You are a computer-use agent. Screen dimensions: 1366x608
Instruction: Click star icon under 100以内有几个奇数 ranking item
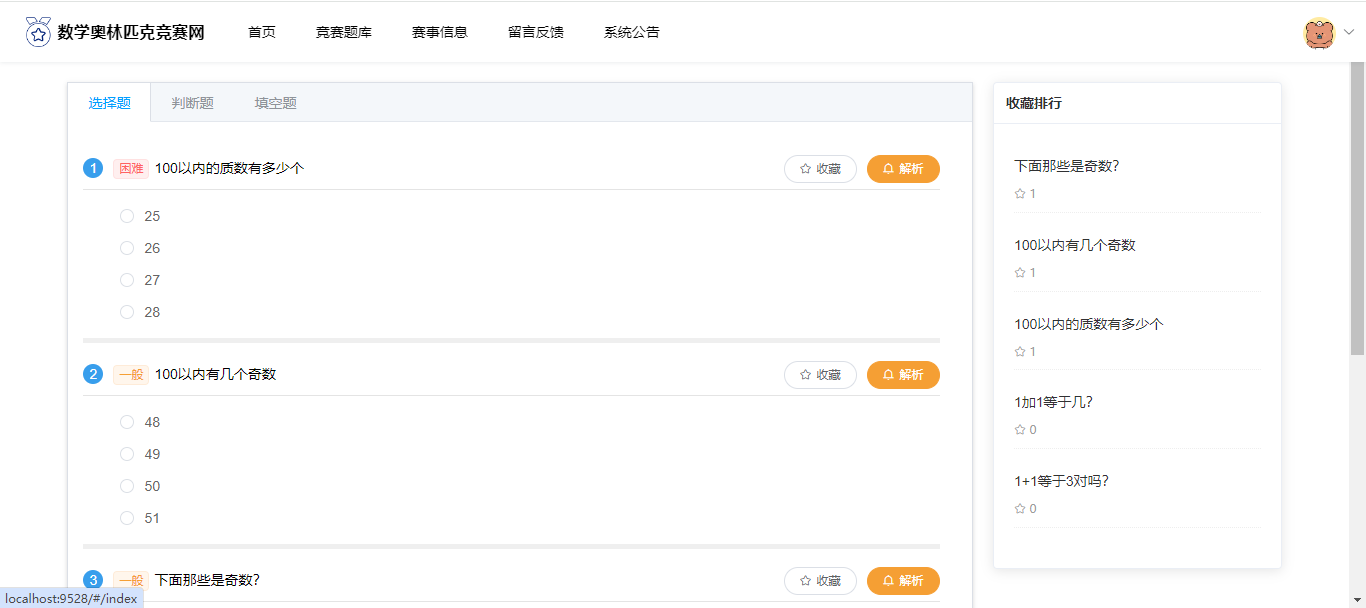coord(1020,273)
